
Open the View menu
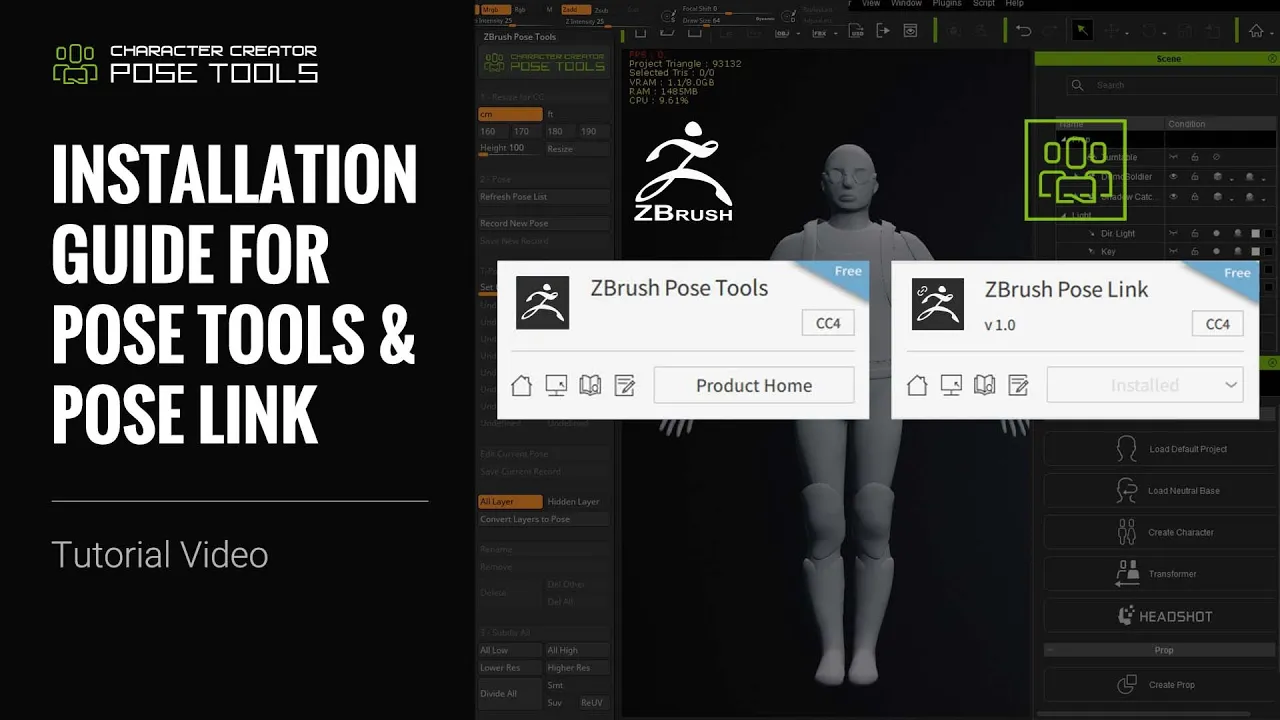(871, 4)
